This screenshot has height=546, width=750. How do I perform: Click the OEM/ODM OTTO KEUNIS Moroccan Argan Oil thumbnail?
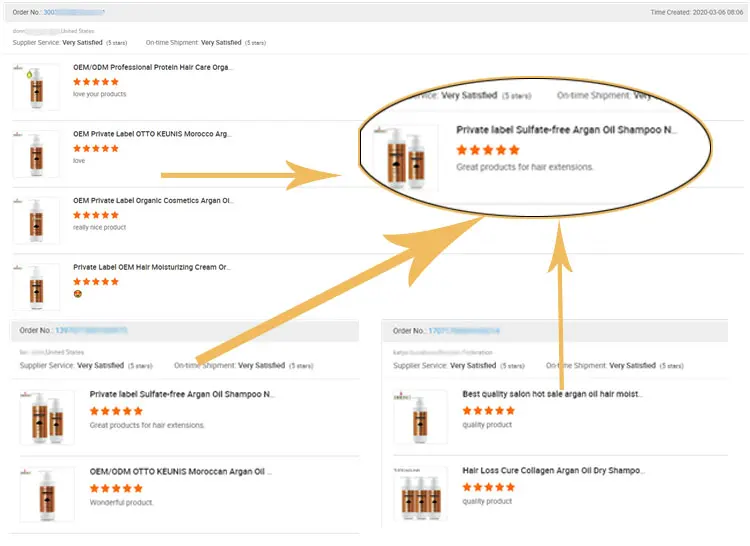coord(47,494)
